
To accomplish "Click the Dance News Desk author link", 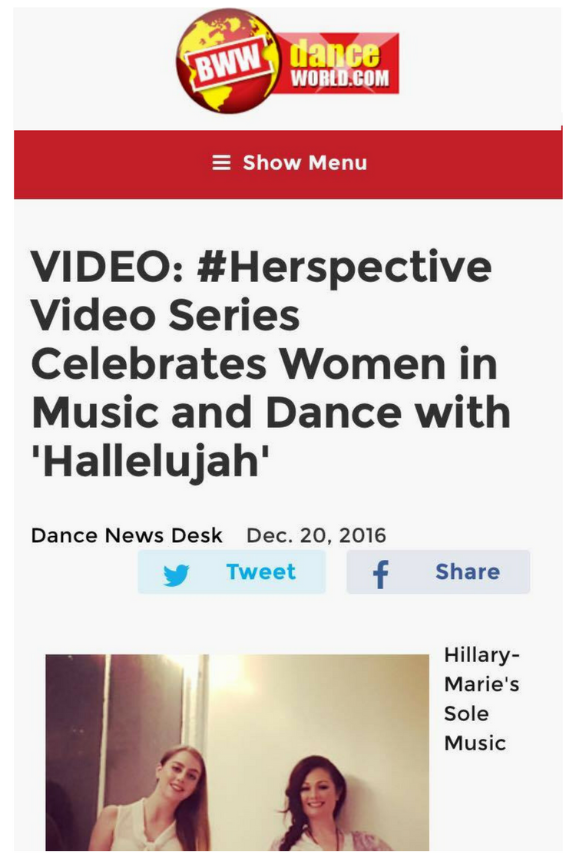I will coord(127,535).
